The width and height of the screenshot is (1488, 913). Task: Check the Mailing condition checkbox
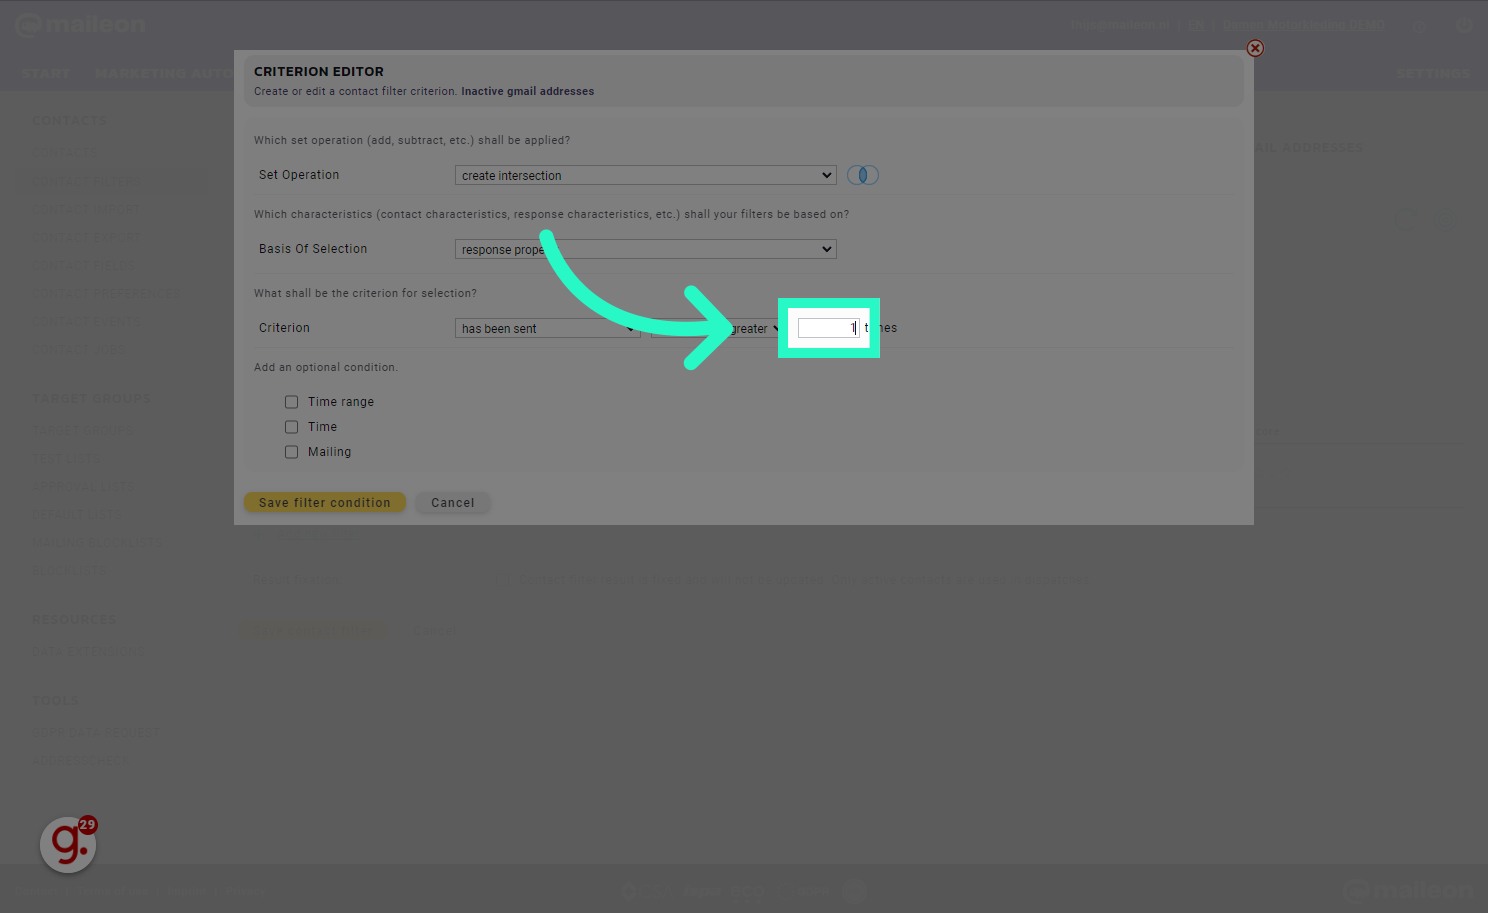click(x=291, y=452)
